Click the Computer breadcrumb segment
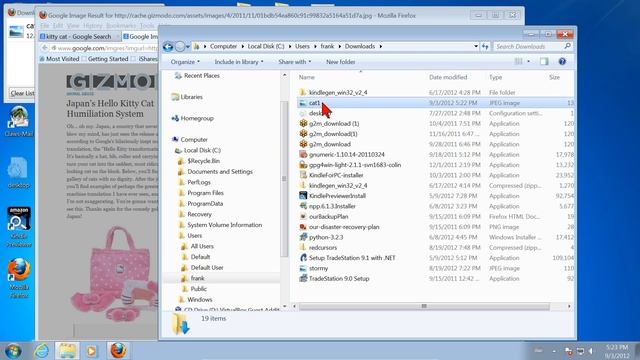Image resolution: width=640 pixels, height=360 pixels. [223, 47]
